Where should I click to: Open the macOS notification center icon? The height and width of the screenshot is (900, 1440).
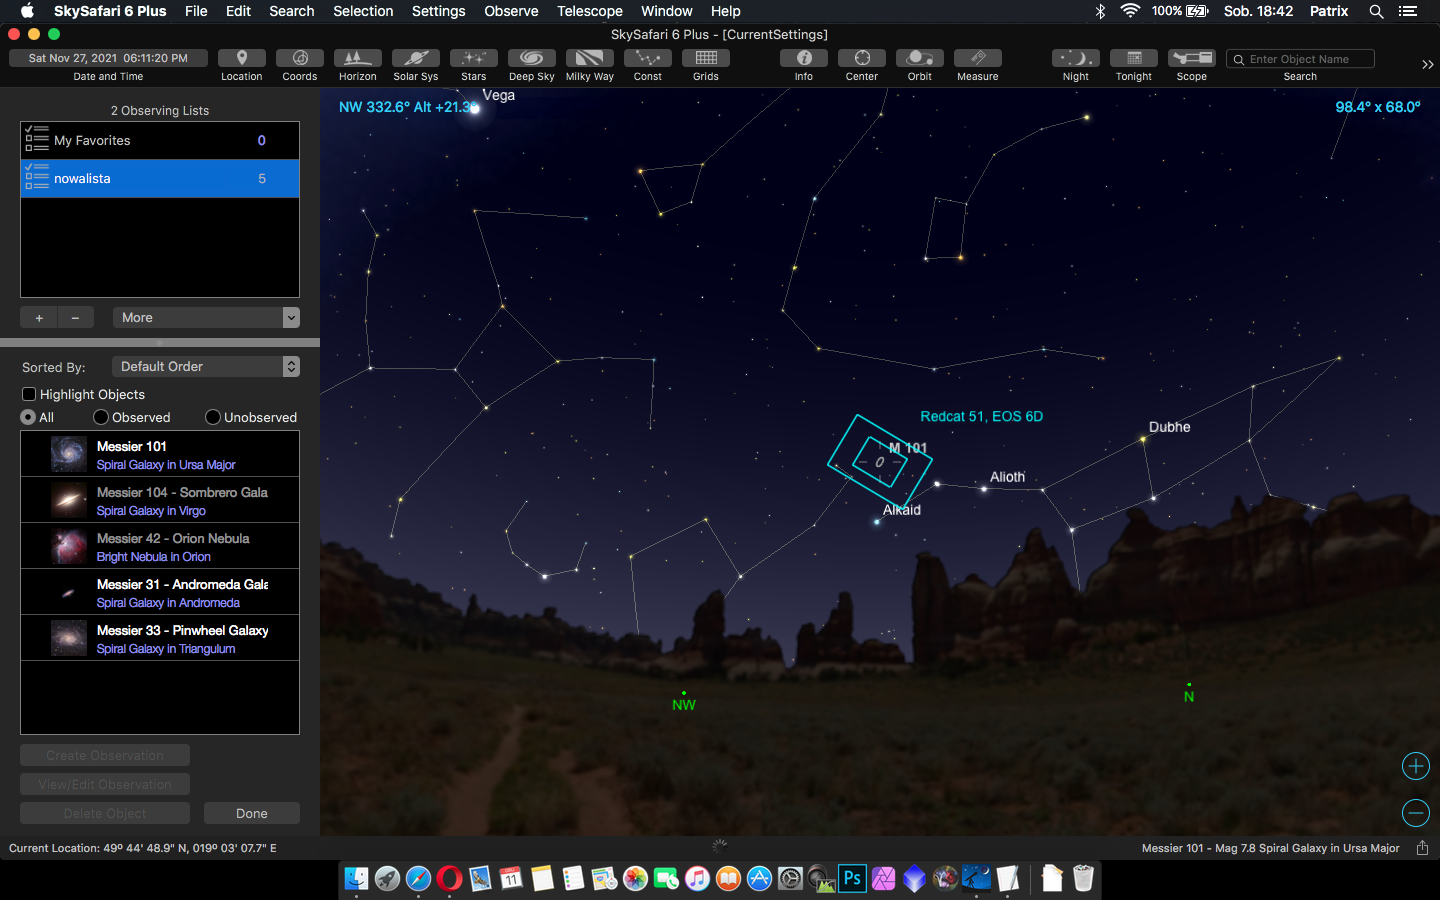tap(1408, 11)
